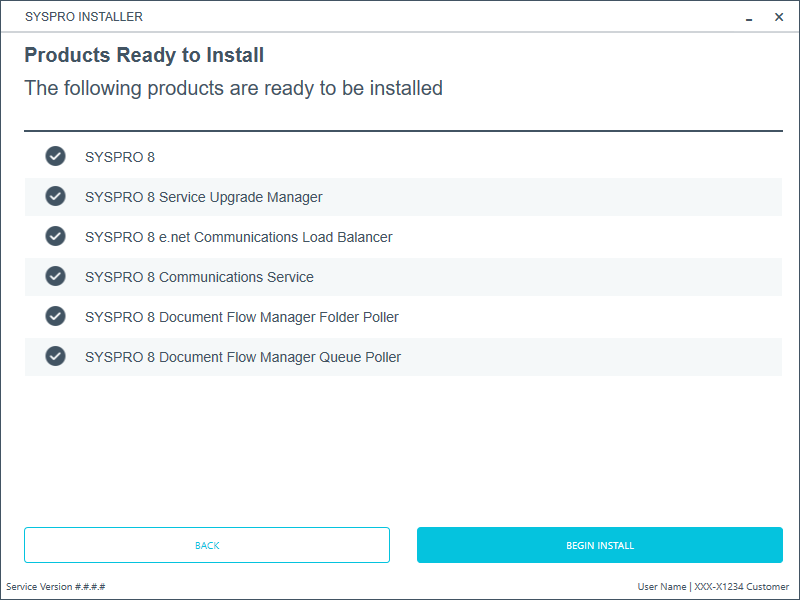Click the Products Ready to Install heading
800x600 pixels.
(x=144, y=55)
